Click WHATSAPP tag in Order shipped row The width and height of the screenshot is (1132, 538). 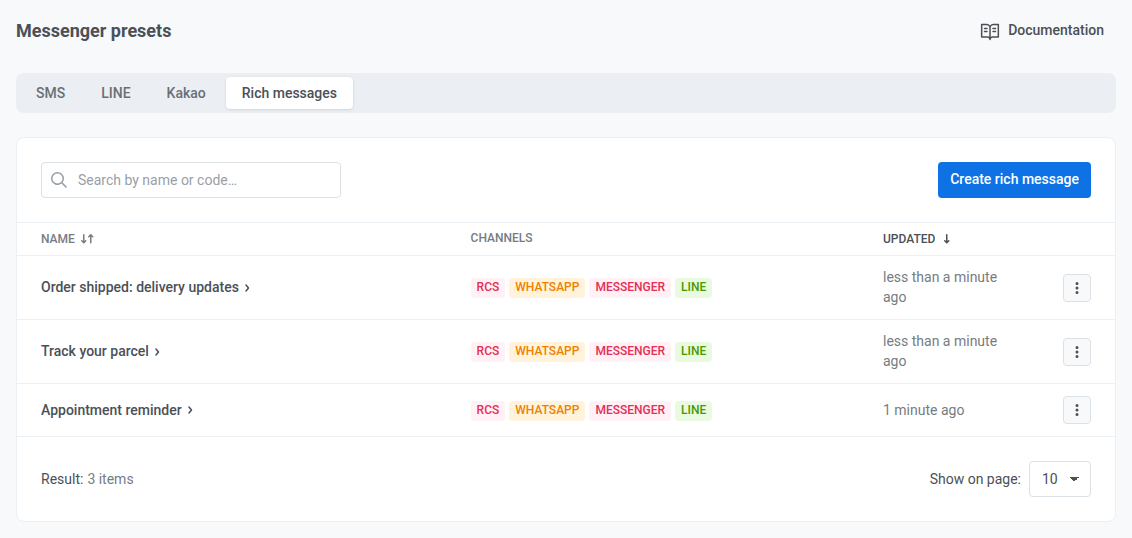(547, 287)
